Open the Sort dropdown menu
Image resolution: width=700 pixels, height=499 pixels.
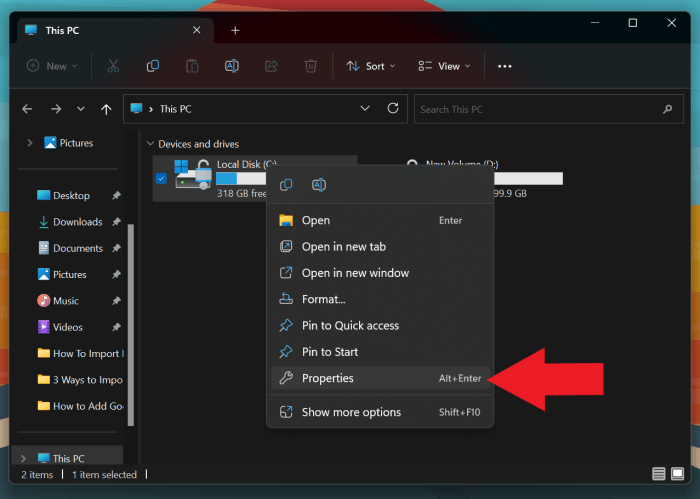[x=371, y=66]
